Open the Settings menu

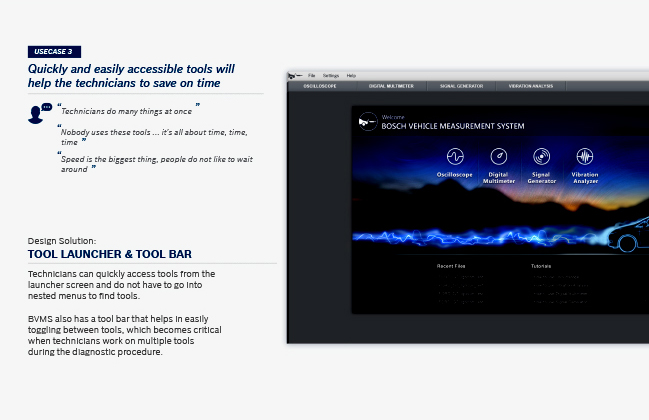click(330, 75)
